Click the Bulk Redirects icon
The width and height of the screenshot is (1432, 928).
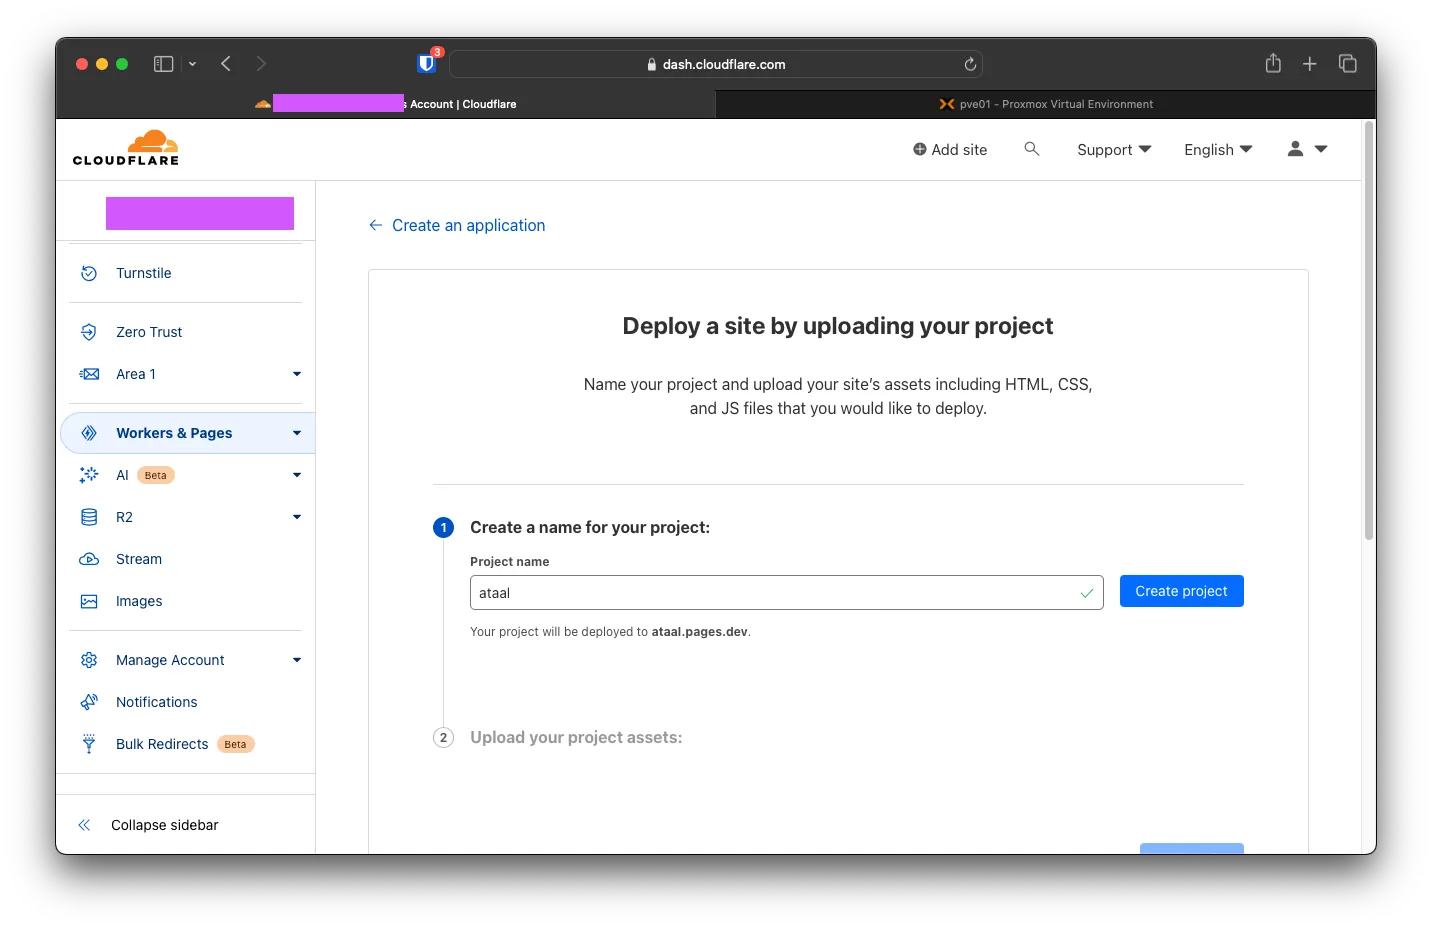[x=89, y=744]
